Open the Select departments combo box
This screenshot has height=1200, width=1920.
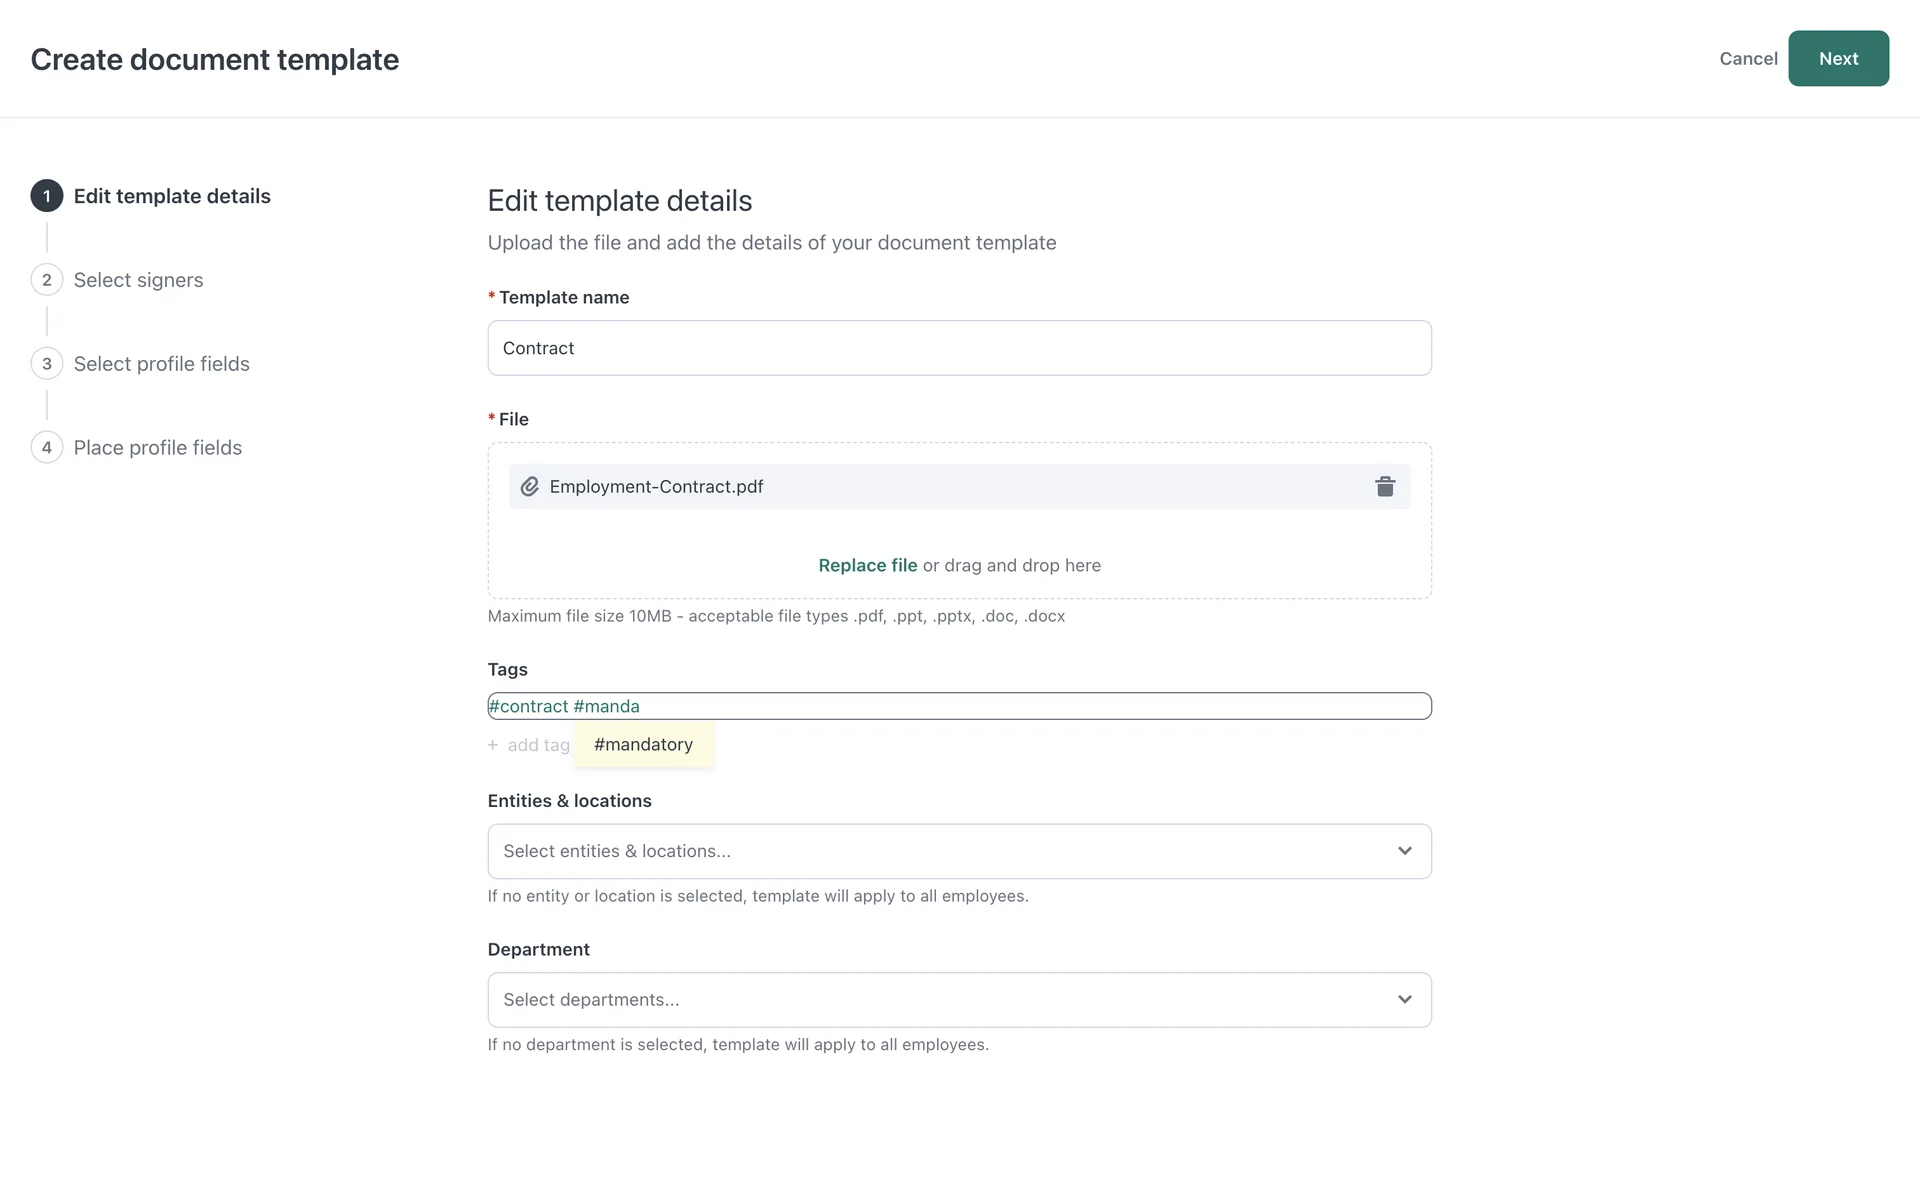point(940,1000)
